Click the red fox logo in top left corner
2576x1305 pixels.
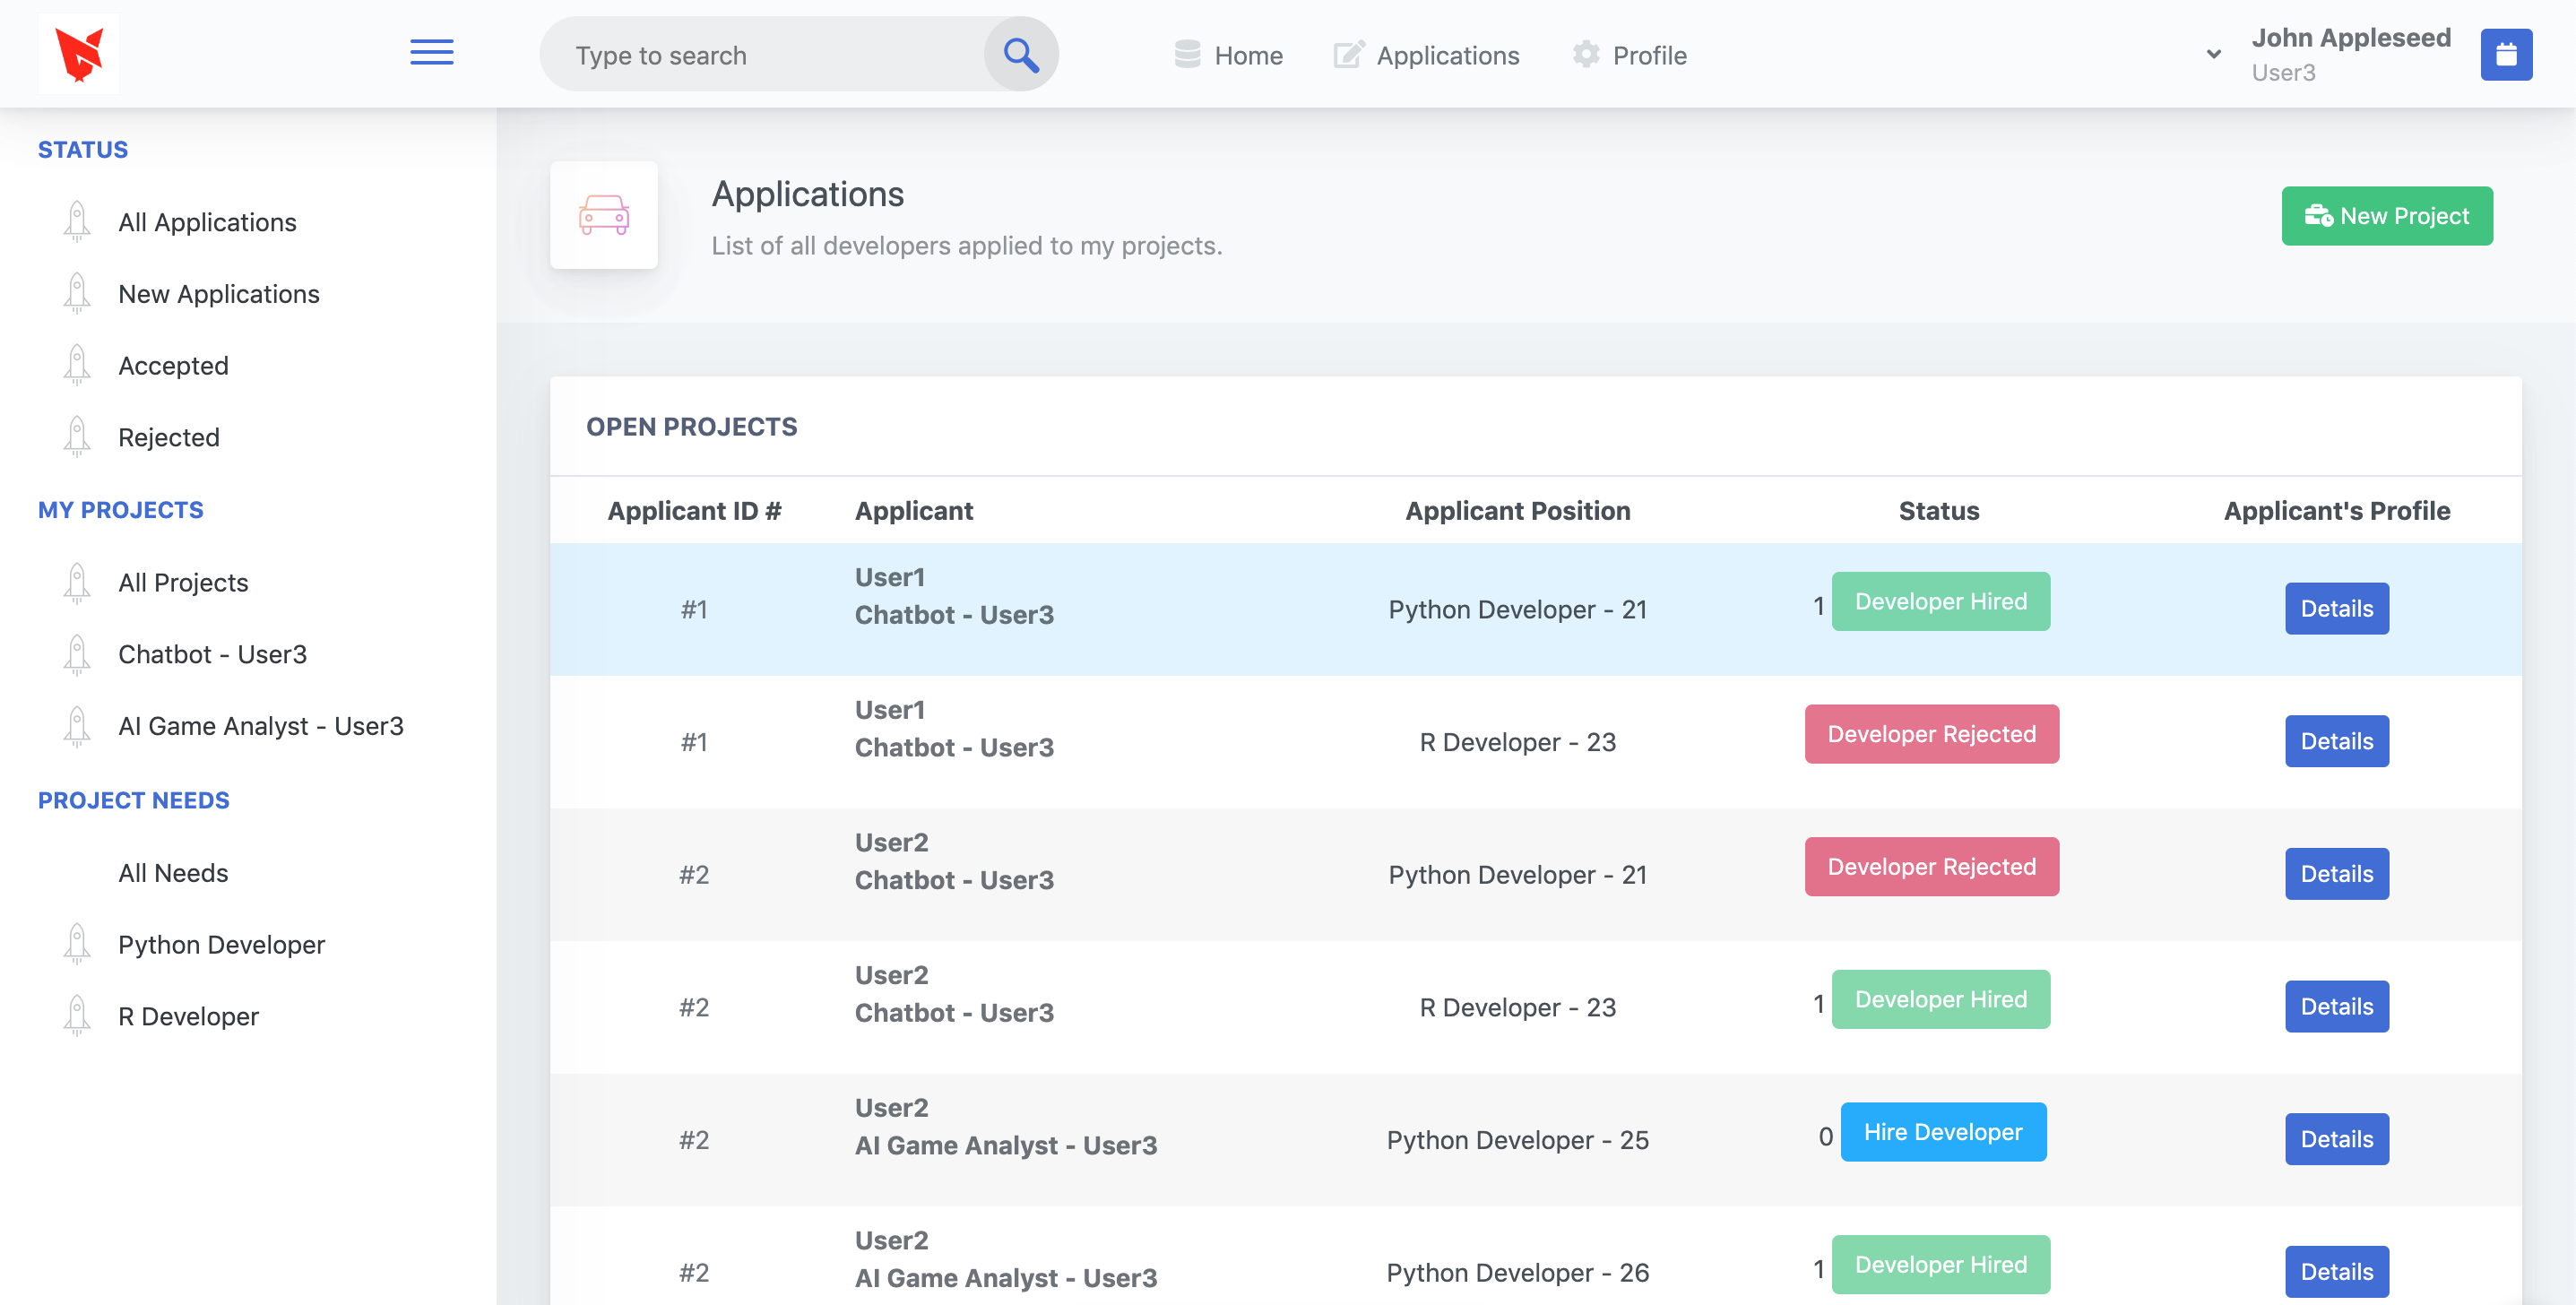point(78,54)
